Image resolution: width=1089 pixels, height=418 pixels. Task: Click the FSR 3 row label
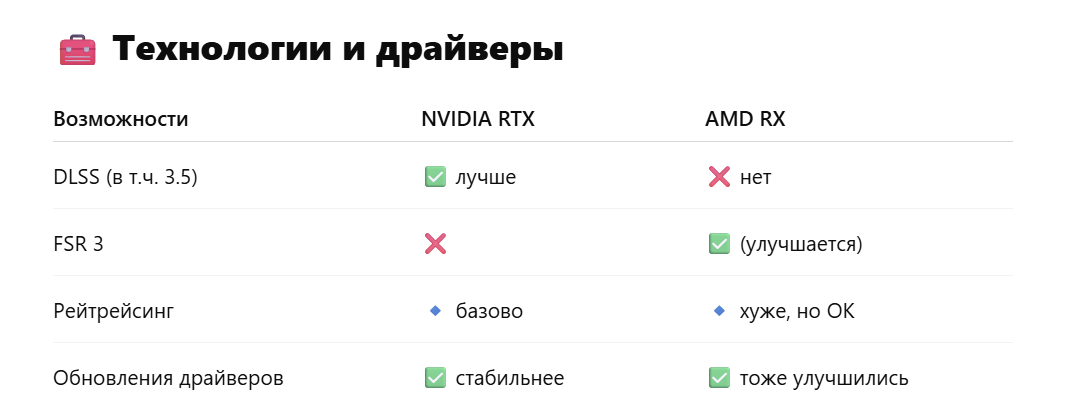point(78,244)
